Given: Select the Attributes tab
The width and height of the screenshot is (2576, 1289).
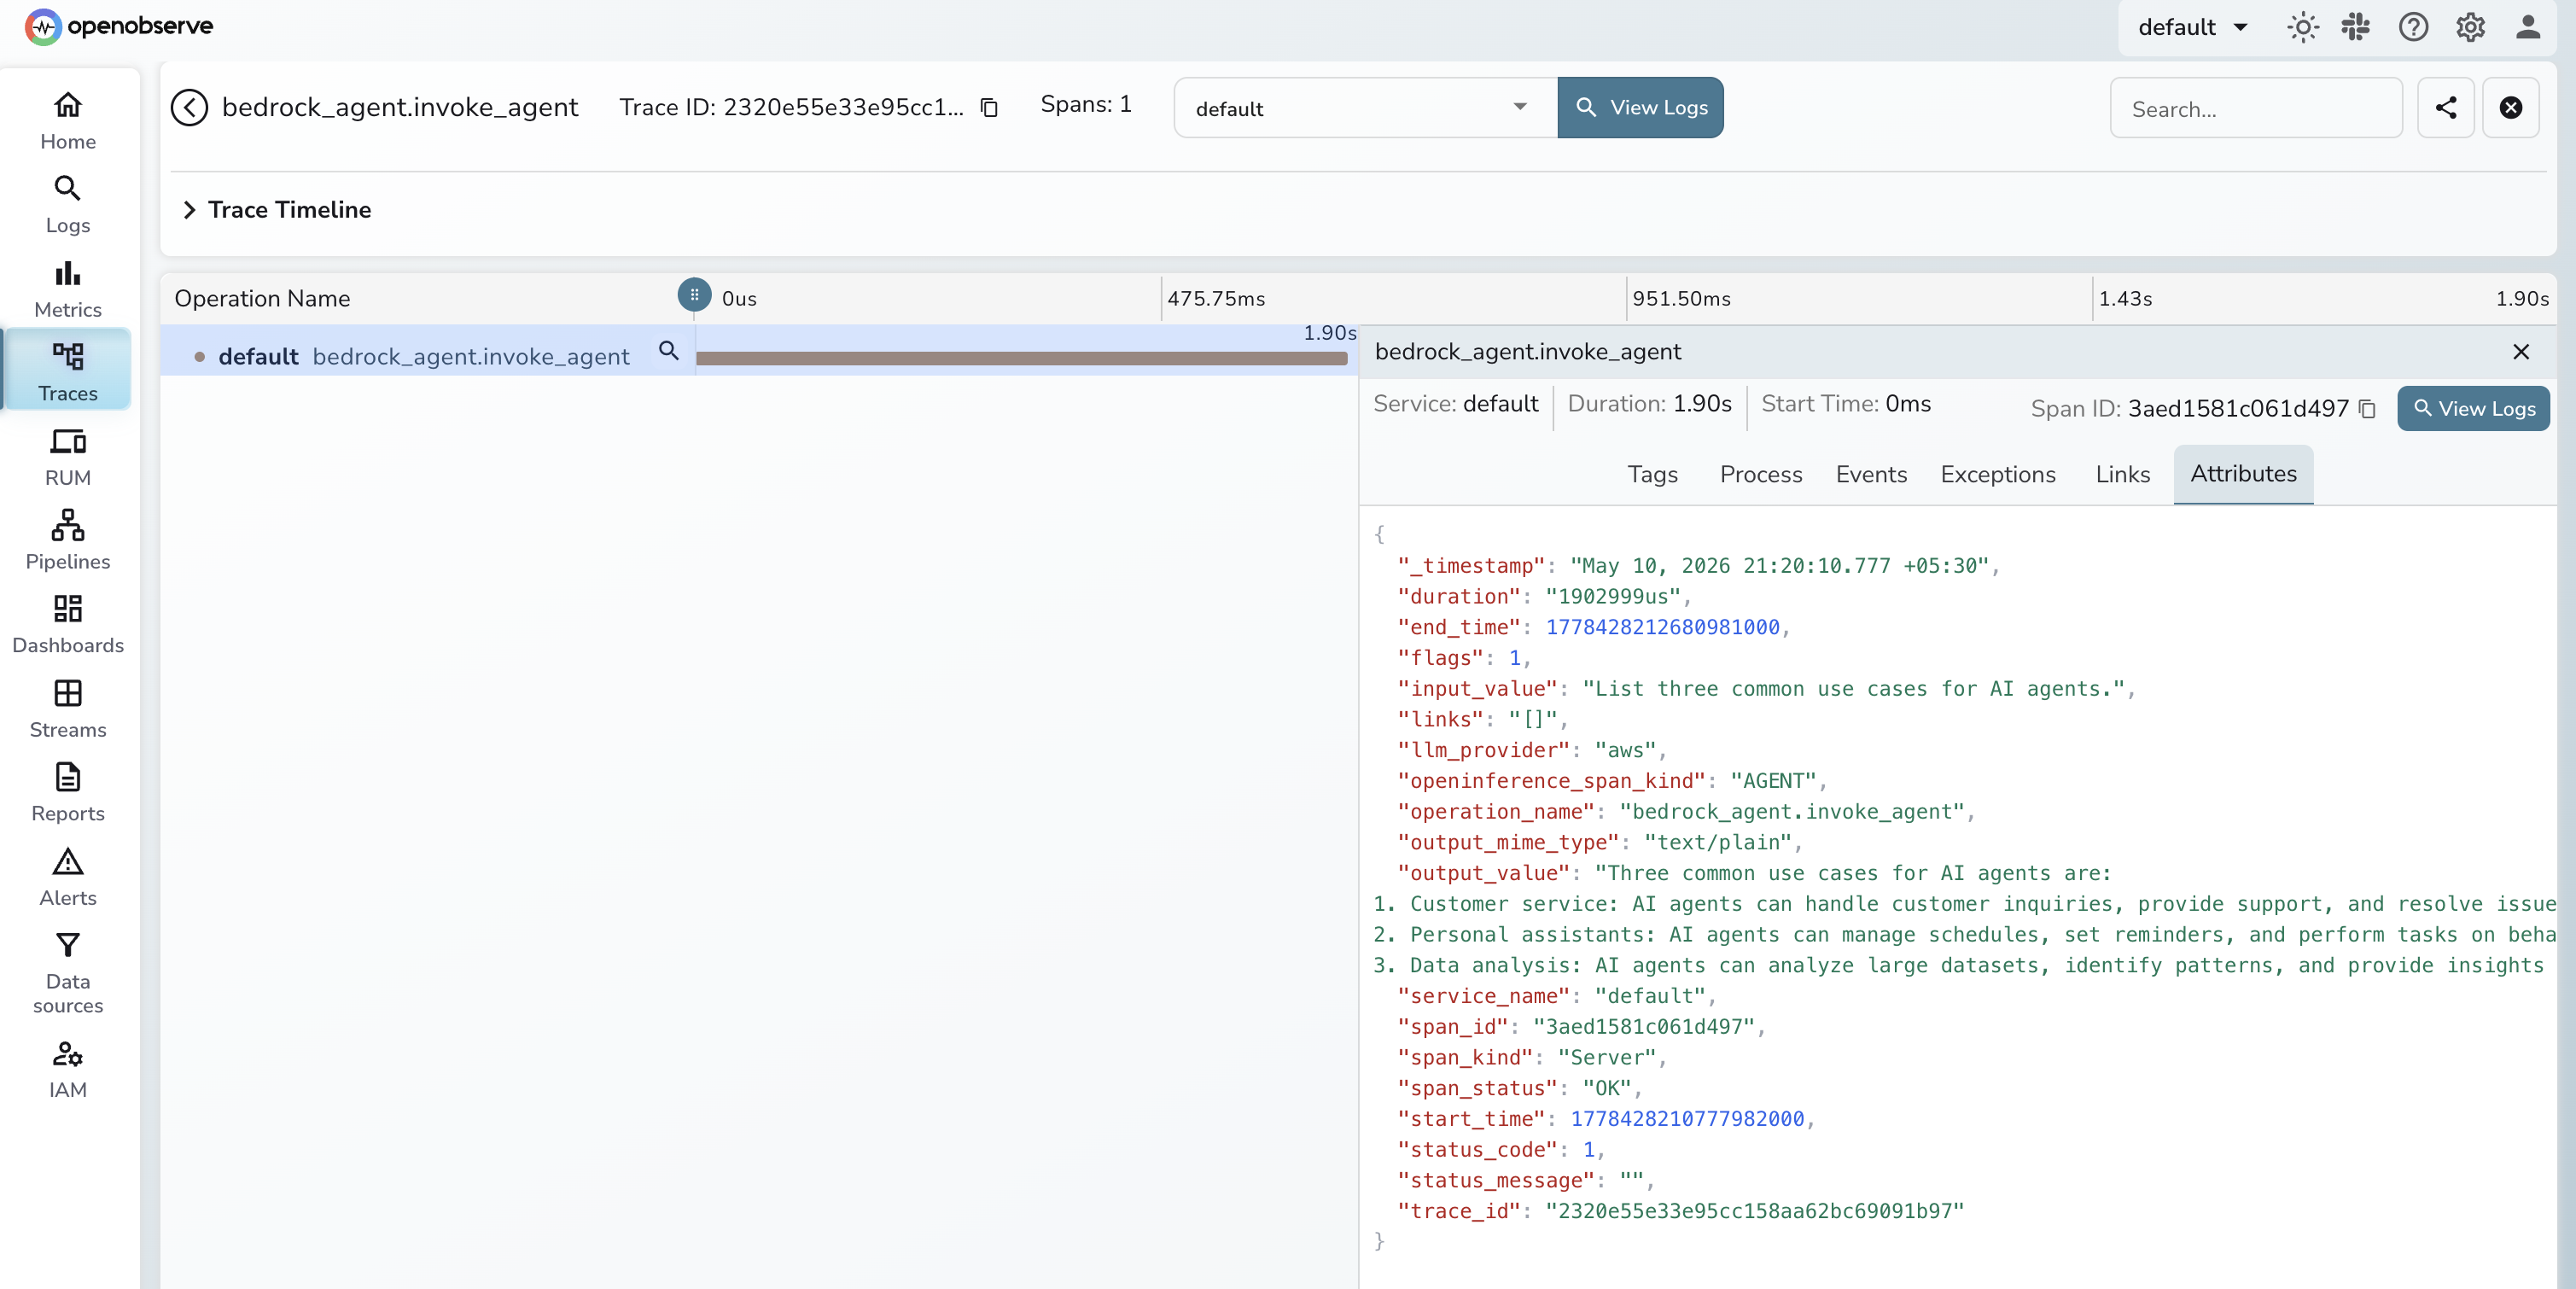Looking at the screenshot, I should [2243, 474].
